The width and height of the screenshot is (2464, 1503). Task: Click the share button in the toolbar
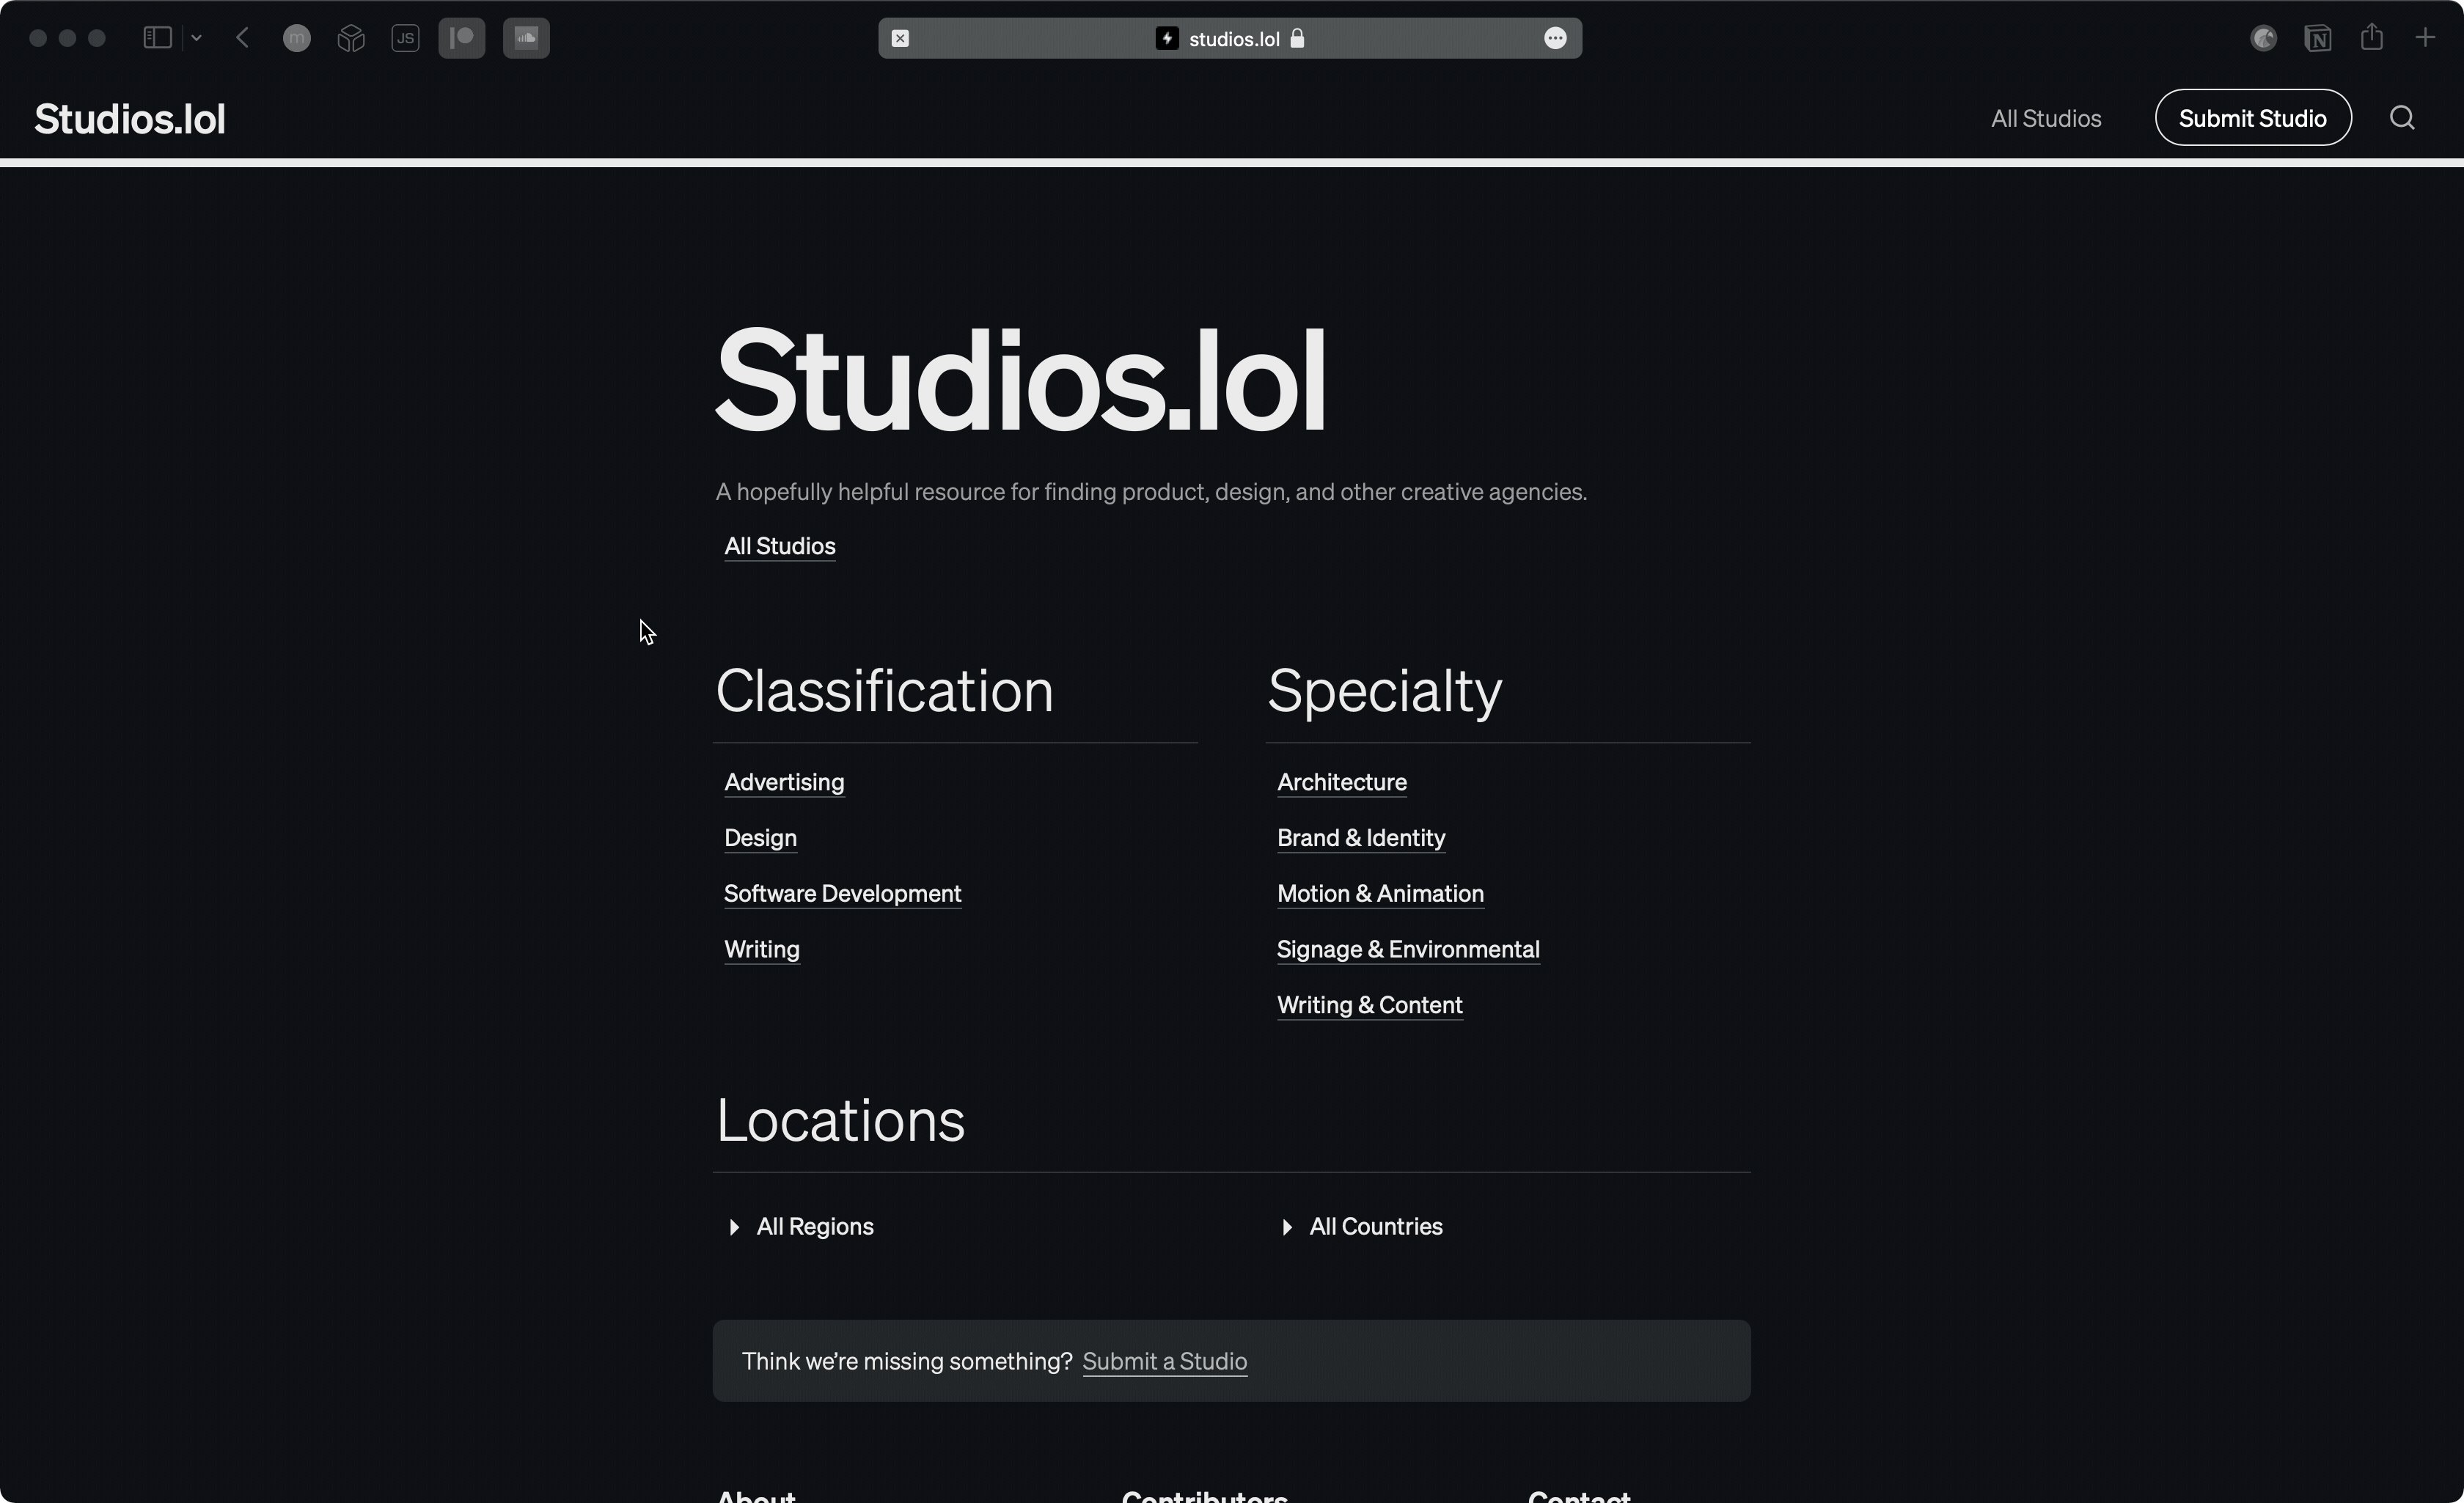[2372, 38]
